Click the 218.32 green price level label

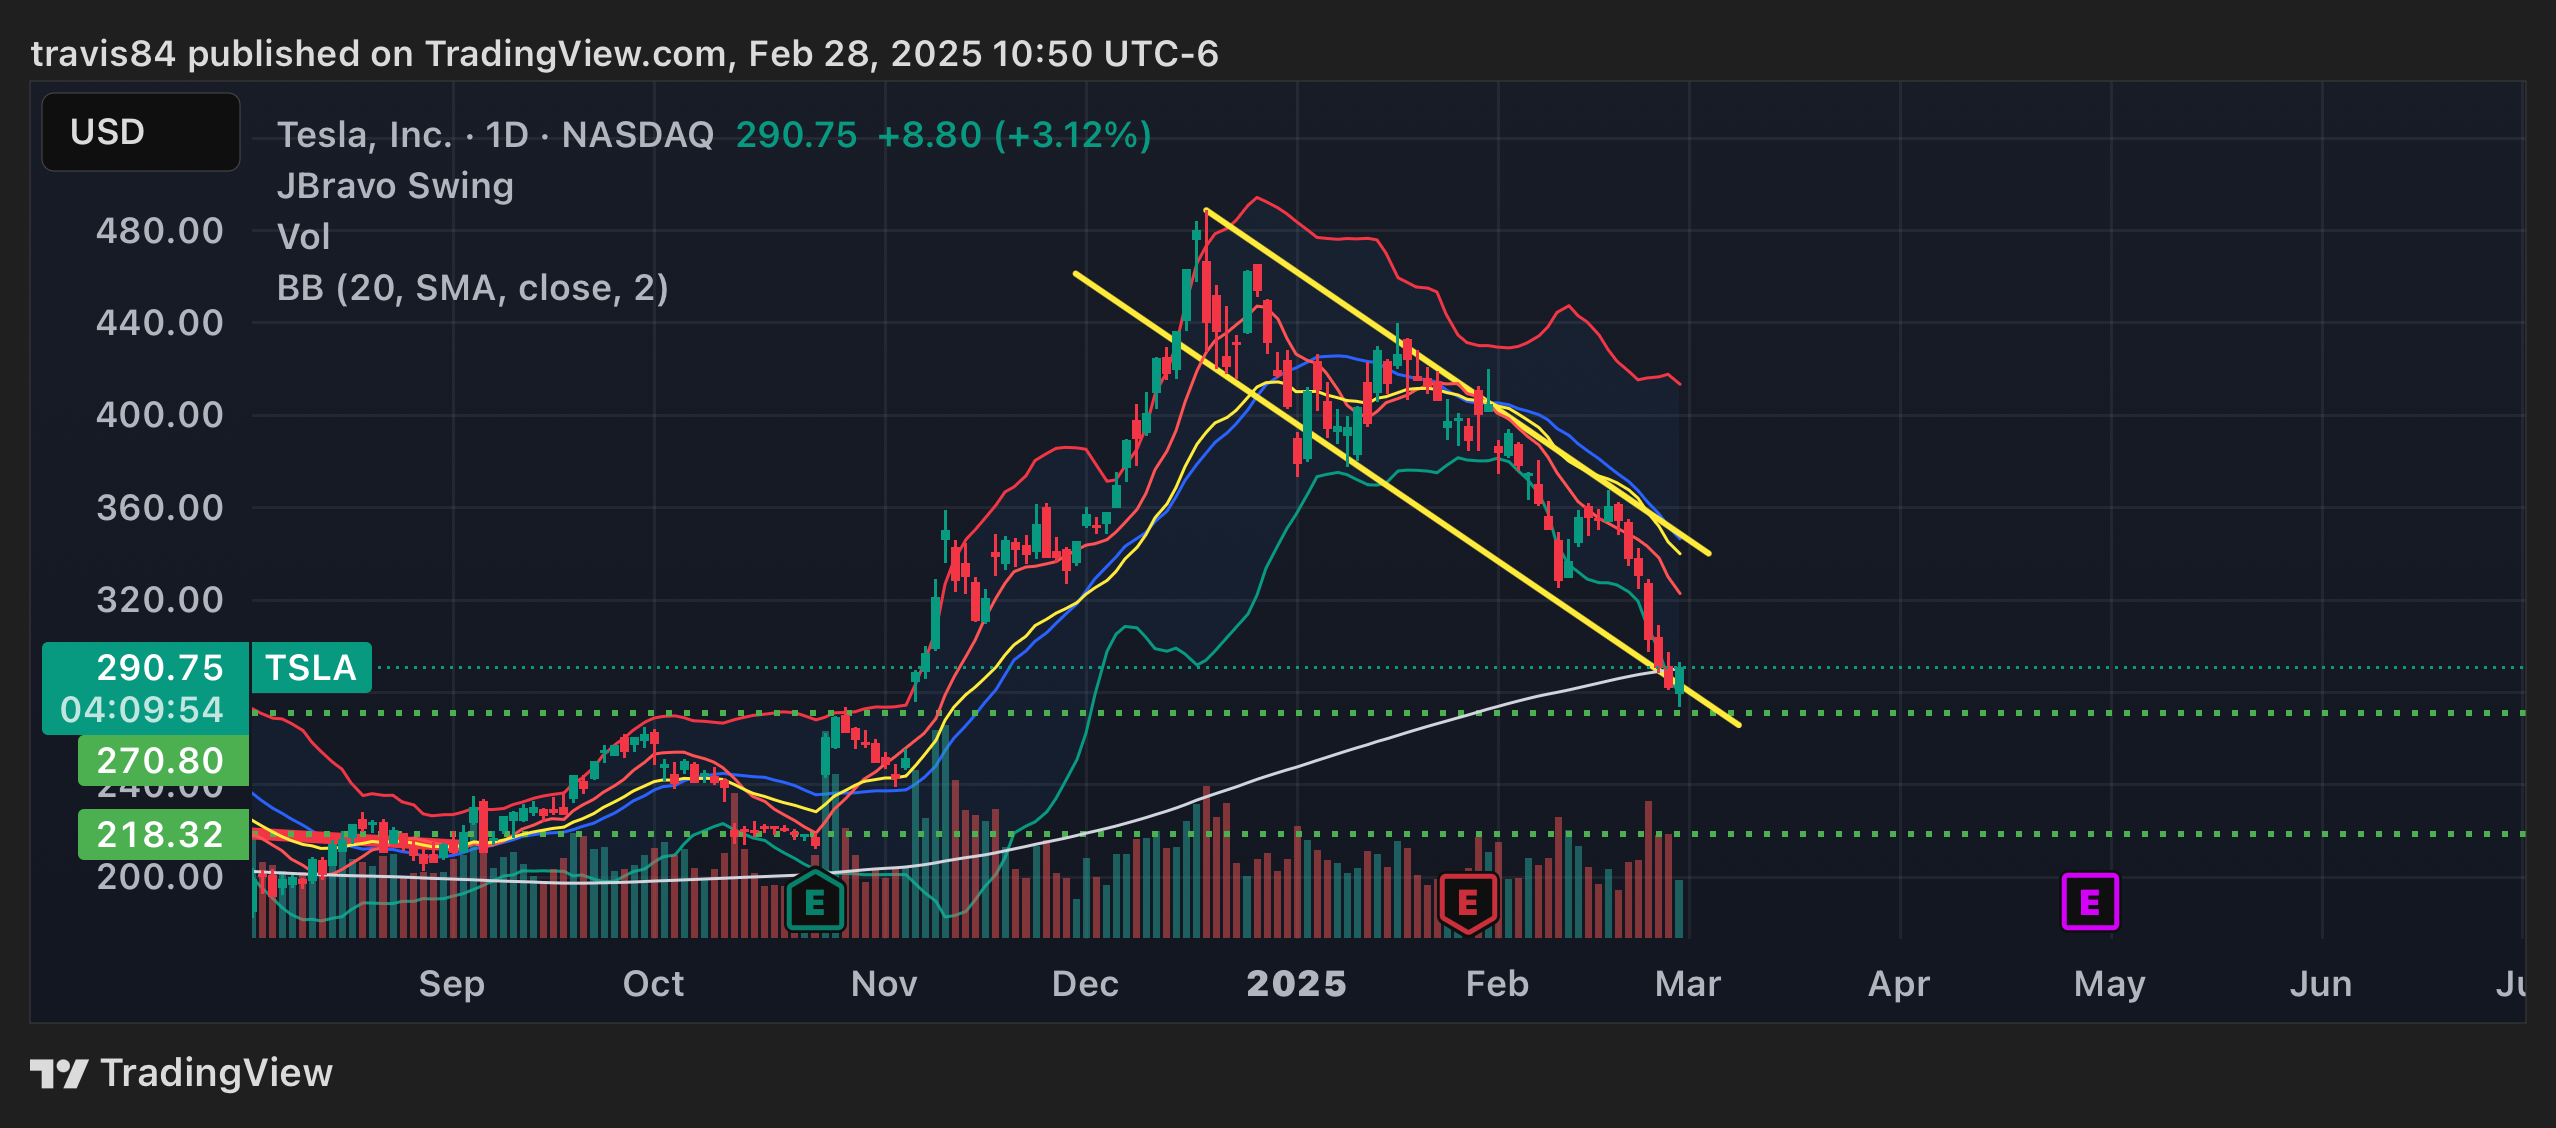[x=163, y=834]
